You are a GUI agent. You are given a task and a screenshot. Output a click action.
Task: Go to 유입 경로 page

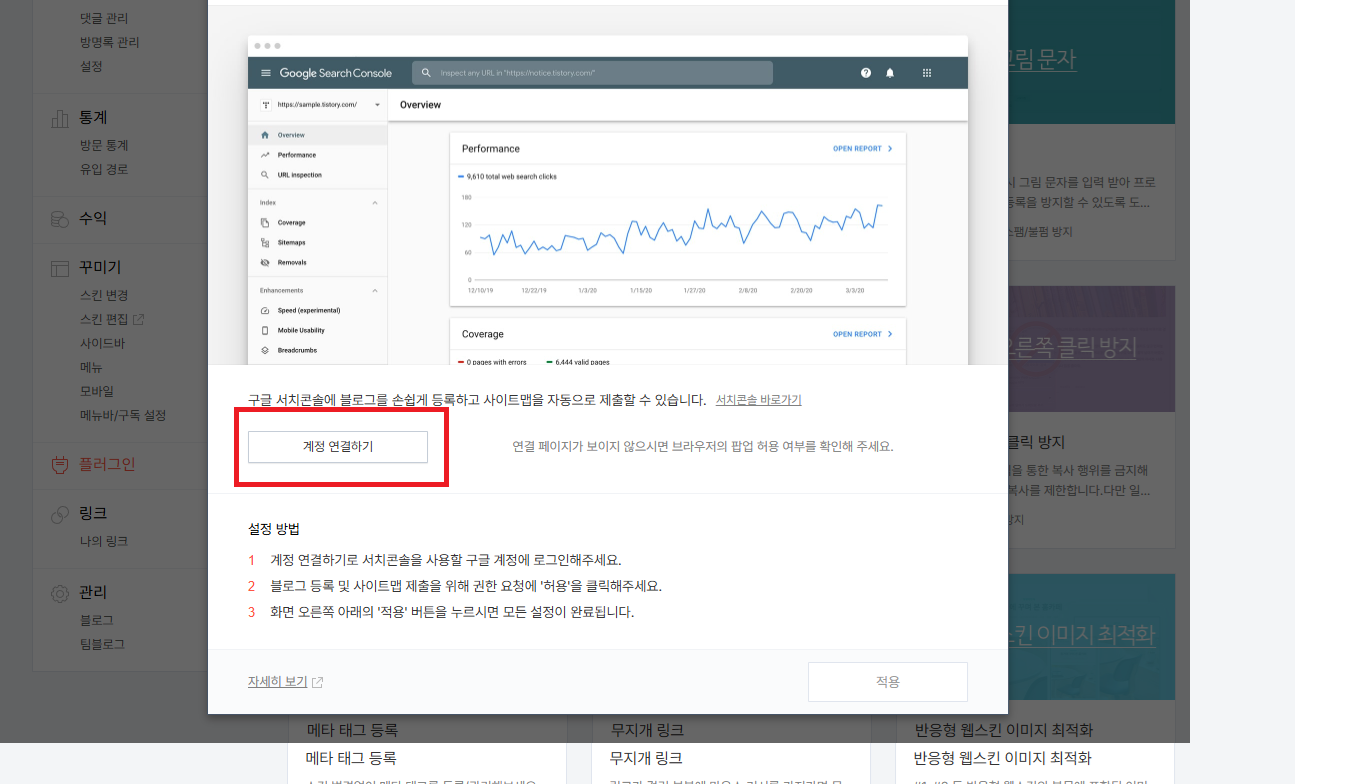[x=104, y=169]
